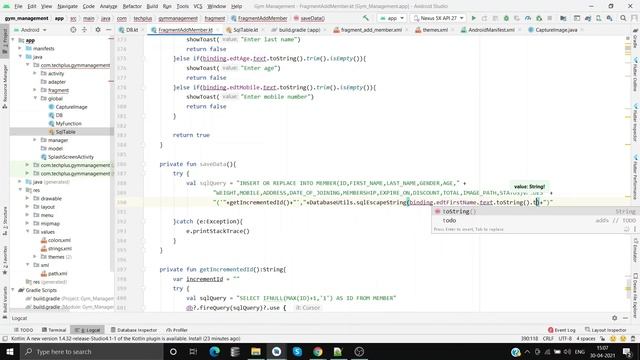Click the collapse-all icon in Project panel

84,30
